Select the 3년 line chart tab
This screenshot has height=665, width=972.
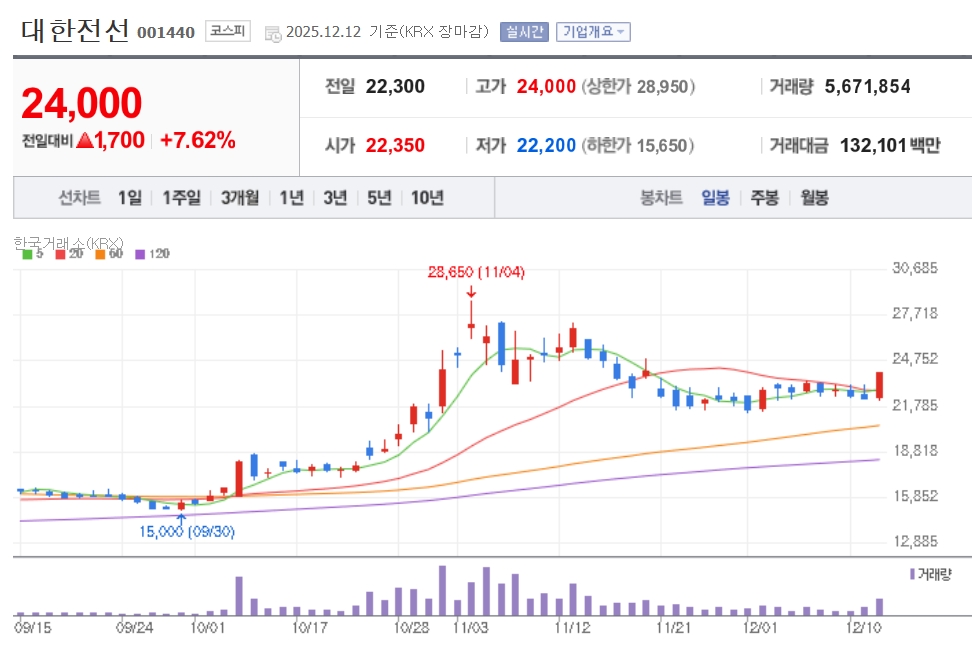tap(335, 198)
